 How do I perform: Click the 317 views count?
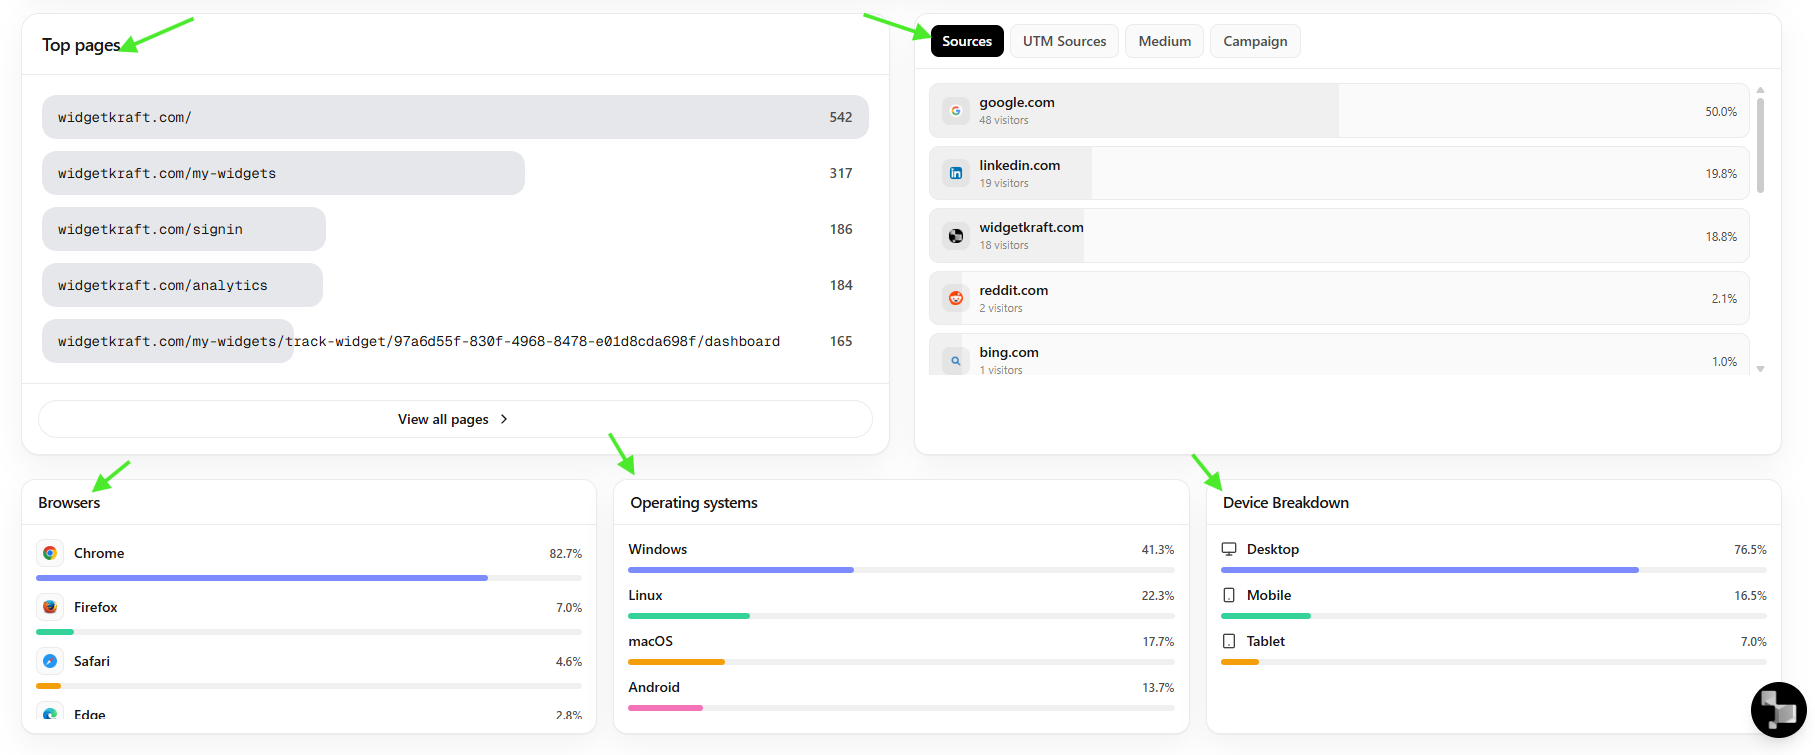841,173
